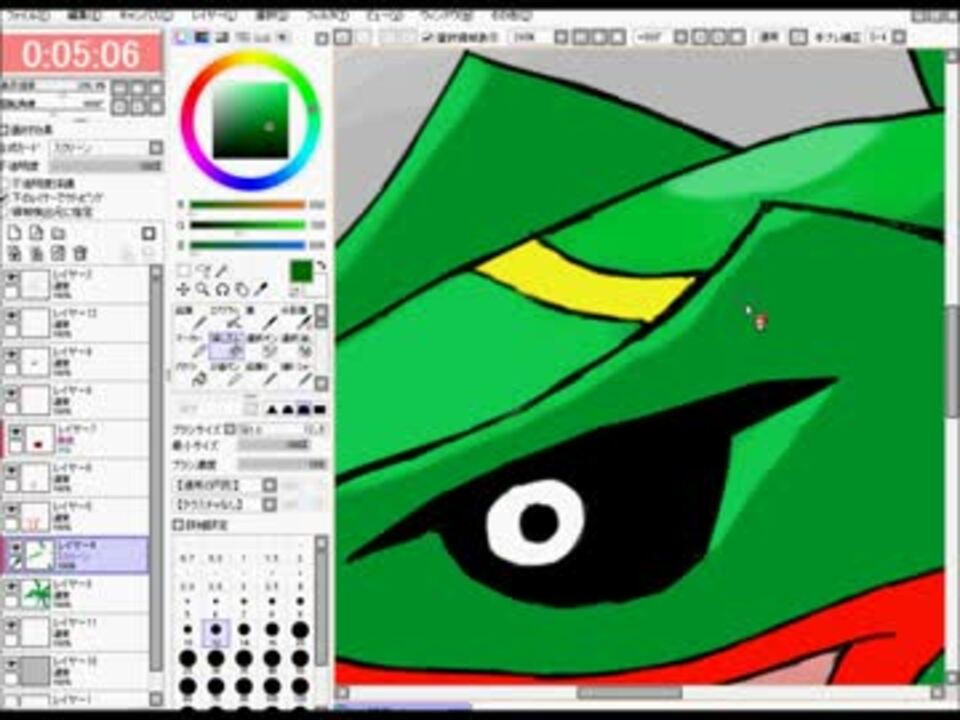Image resolution: width=960 pixels, height=720 pixels.
Task: Click the canvas horizontal scrollbar
Action: [629, 692]
